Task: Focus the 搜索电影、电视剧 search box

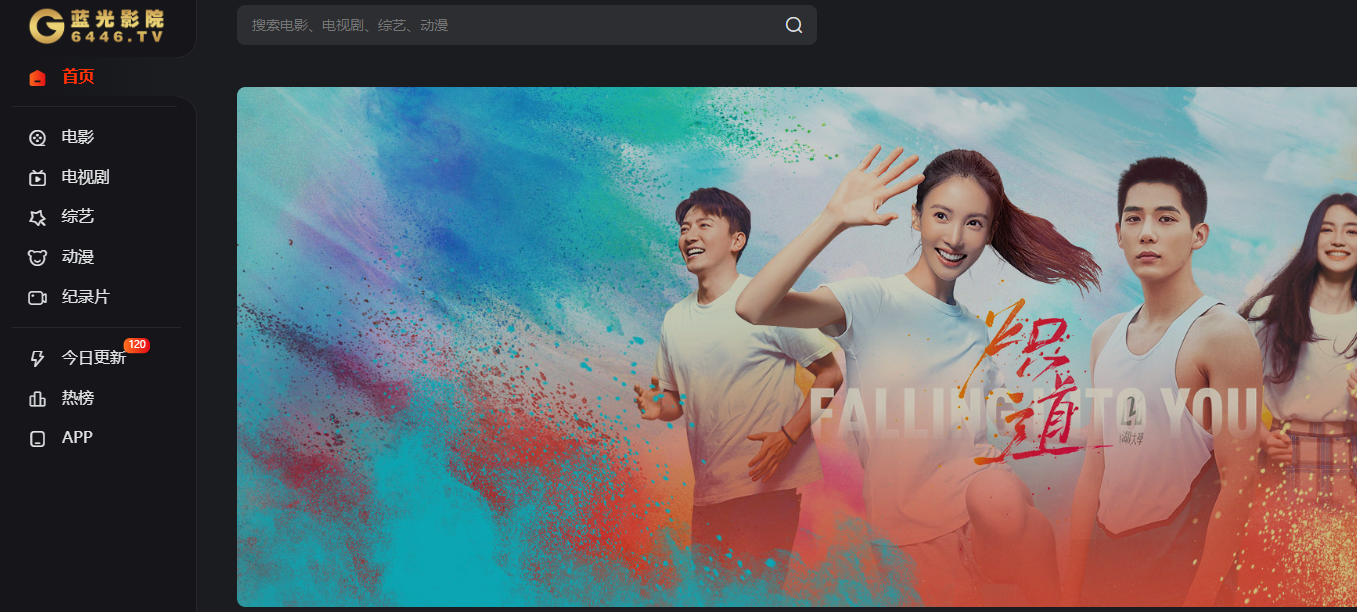Action: point(510,25)
